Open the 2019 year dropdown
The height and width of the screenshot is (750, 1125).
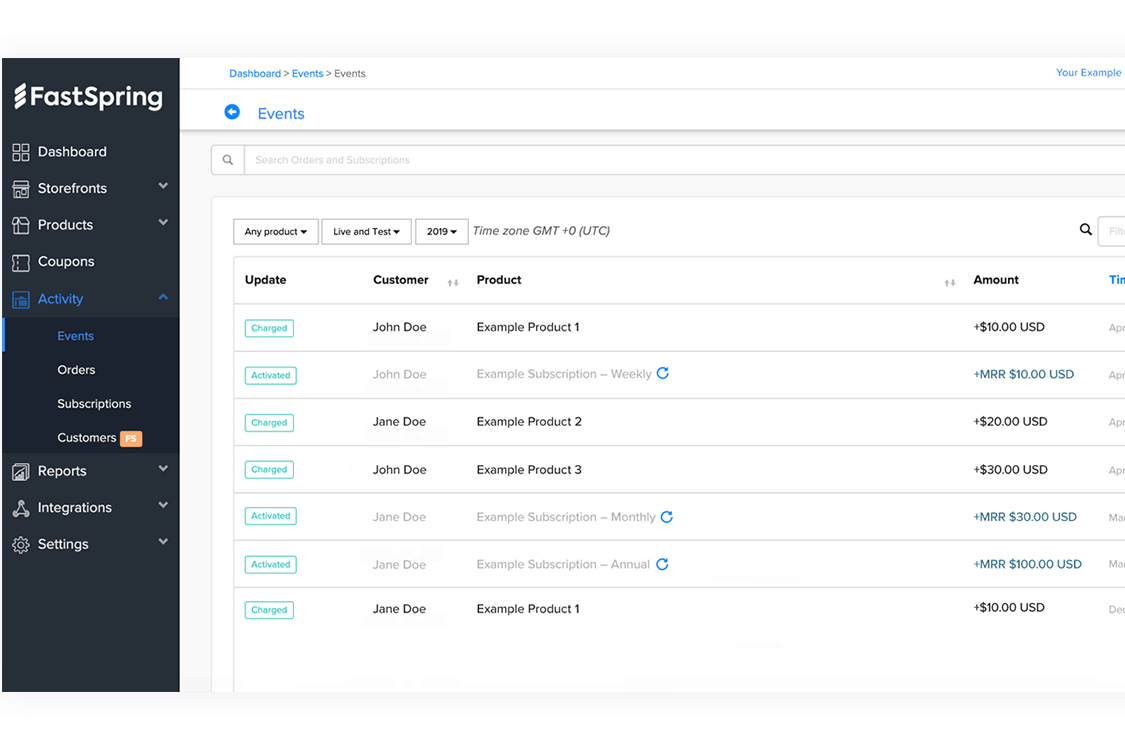tap(441, 232)
